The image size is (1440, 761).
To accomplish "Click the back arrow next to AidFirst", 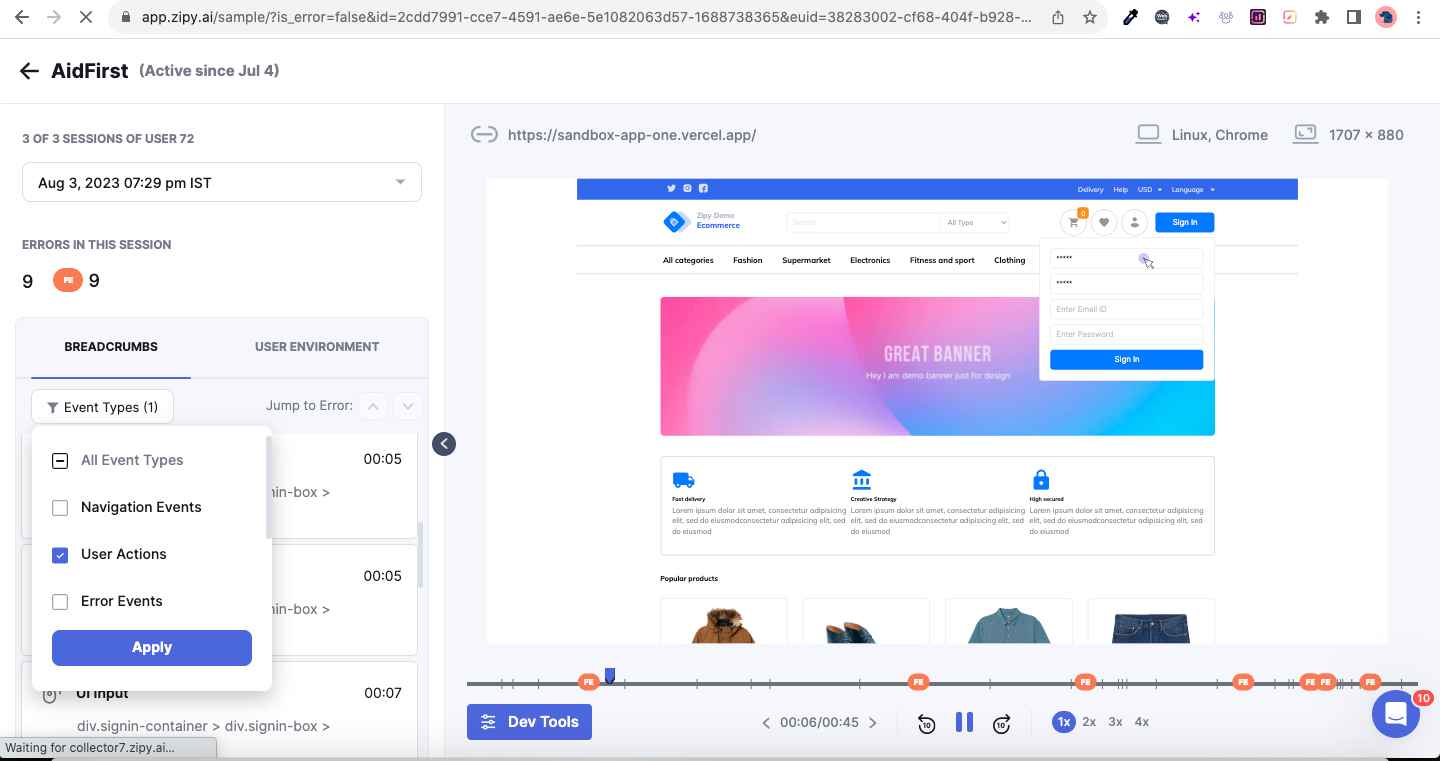I will pyautogui.click(x=29, y=70).
